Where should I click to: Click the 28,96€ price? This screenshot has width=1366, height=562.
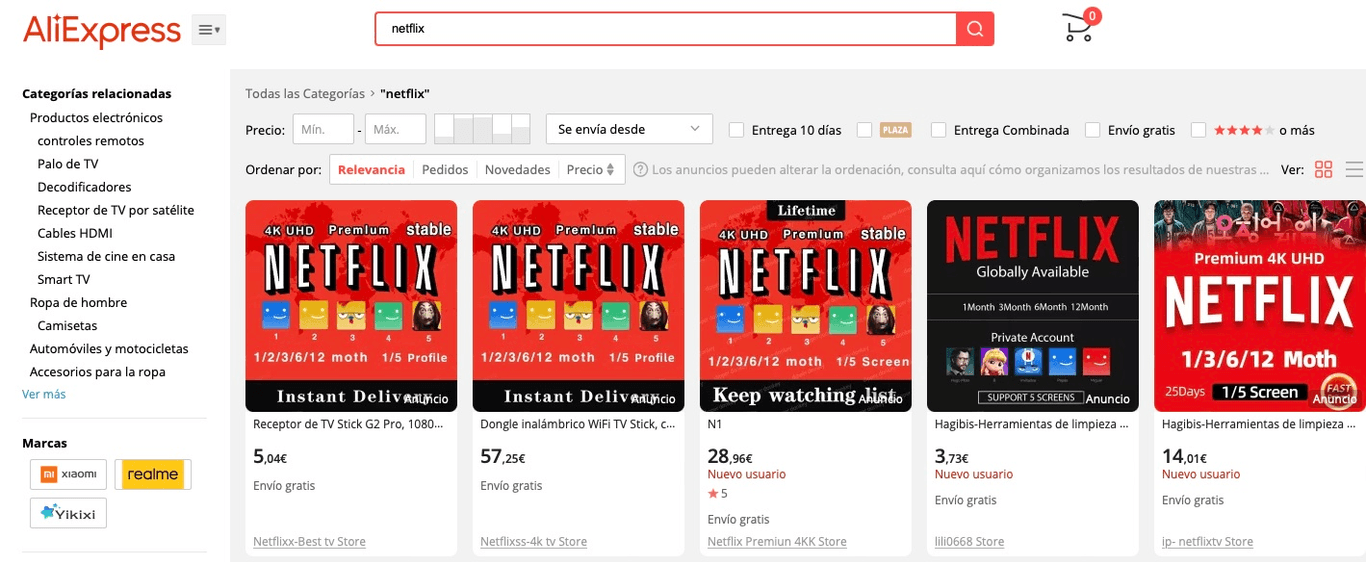point(730,457)
